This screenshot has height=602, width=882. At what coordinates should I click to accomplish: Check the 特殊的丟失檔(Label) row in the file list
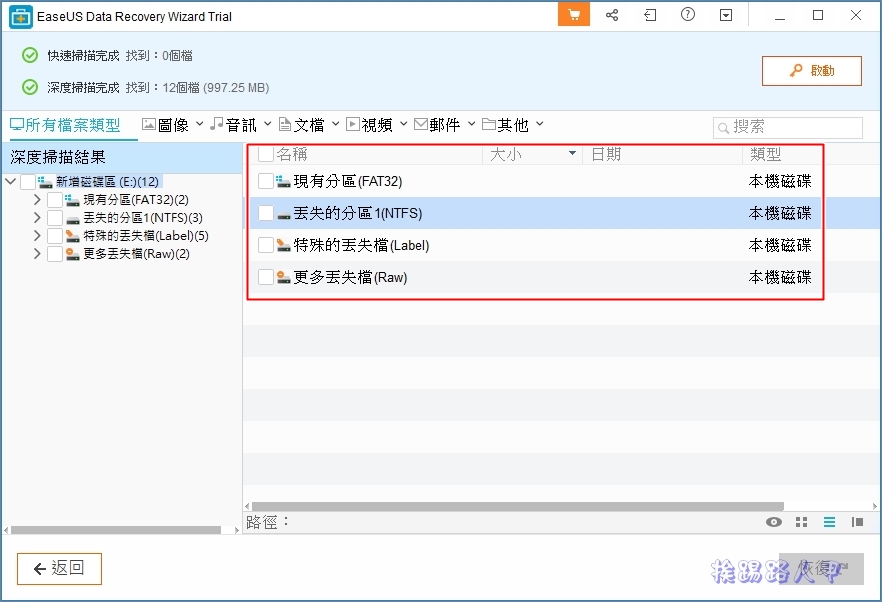(x=266, y=245)
